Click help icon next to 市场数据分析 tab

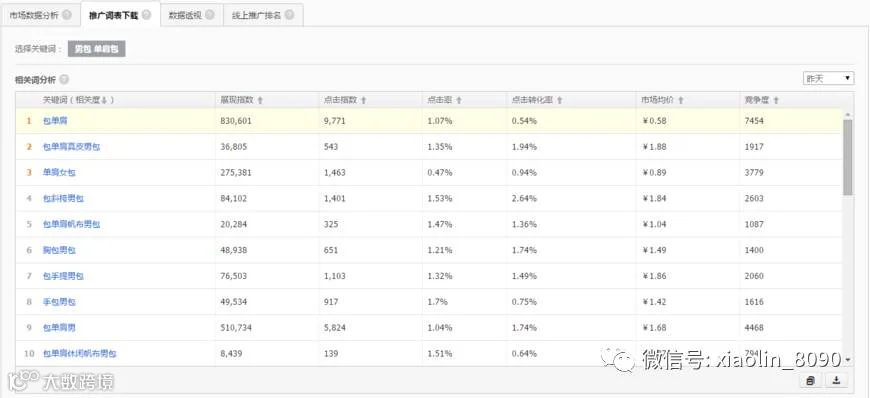pos(67,15)
